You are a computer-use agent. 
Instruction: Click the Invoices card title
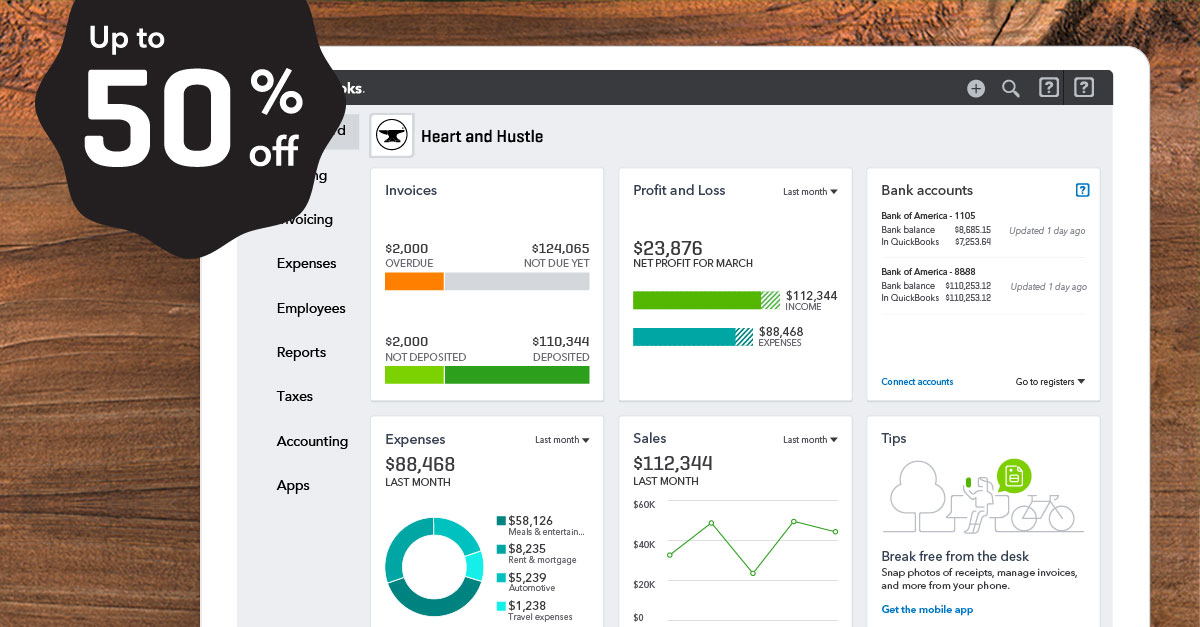coord(411,190)
